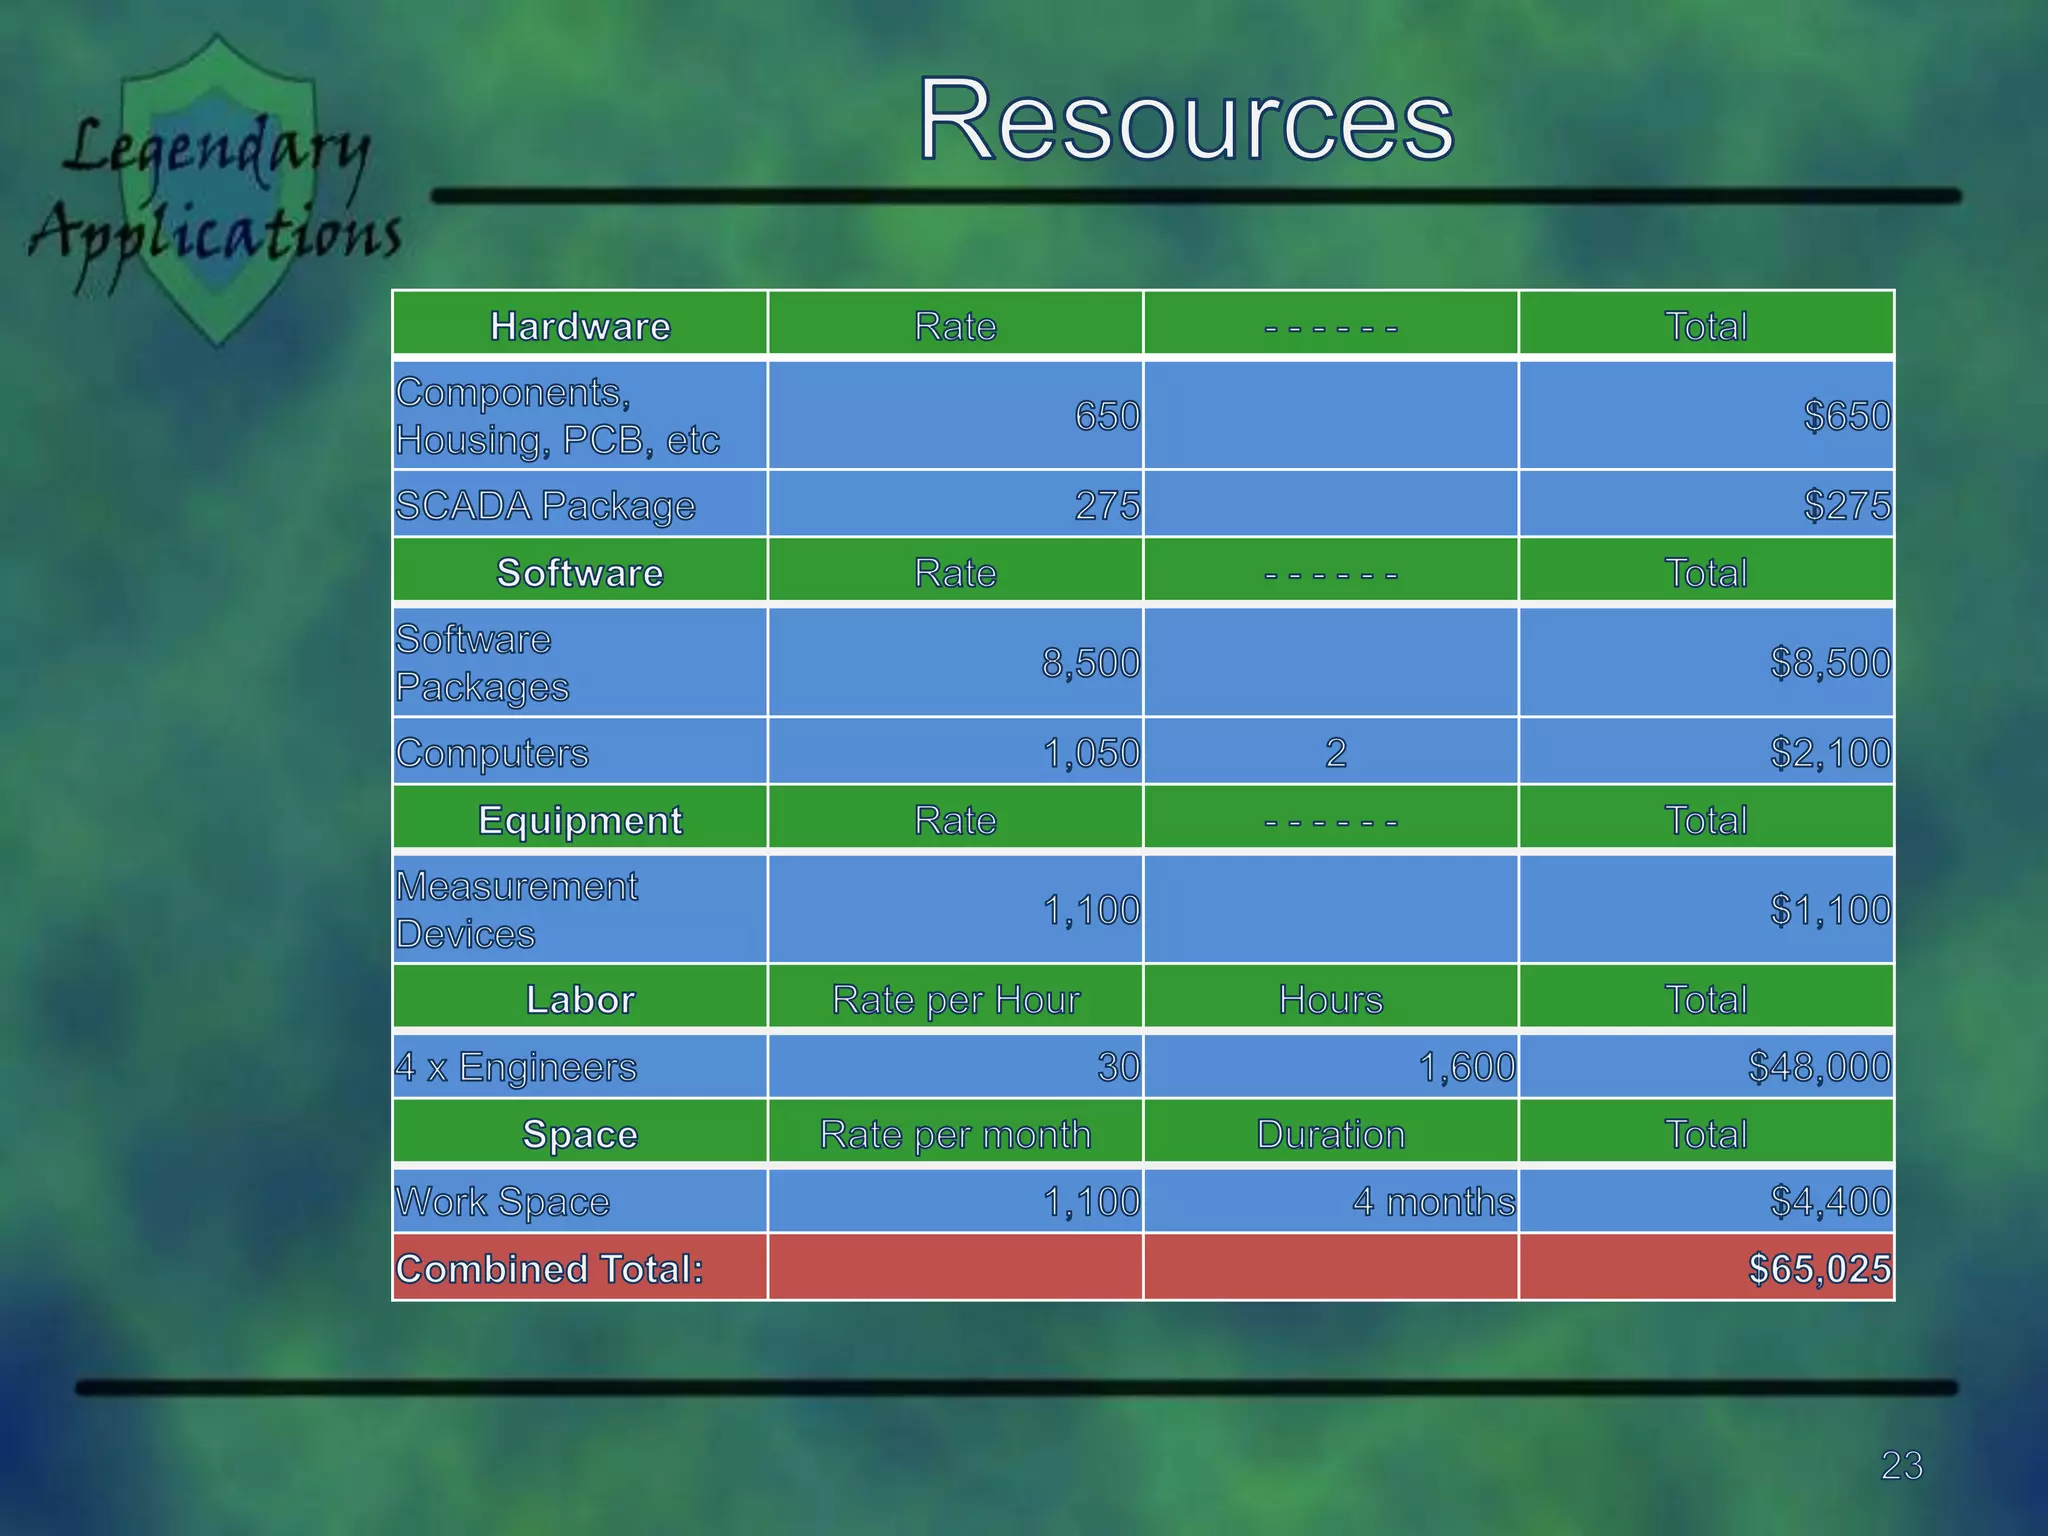Click the Computers quantity cell showing 2
Viewport: 2048px width, 1536px height.
[x=1334, y=752]
